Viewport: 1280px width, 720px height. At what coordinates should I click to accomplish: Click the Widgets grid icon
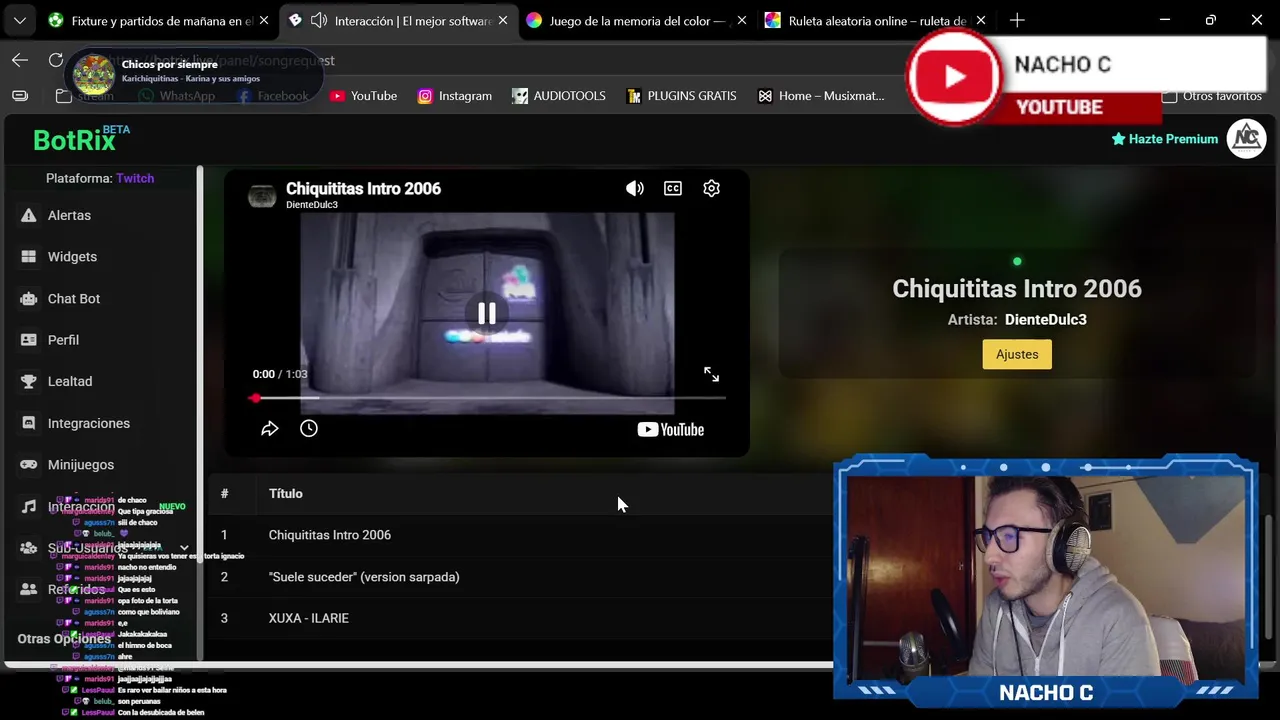[28, 257]
